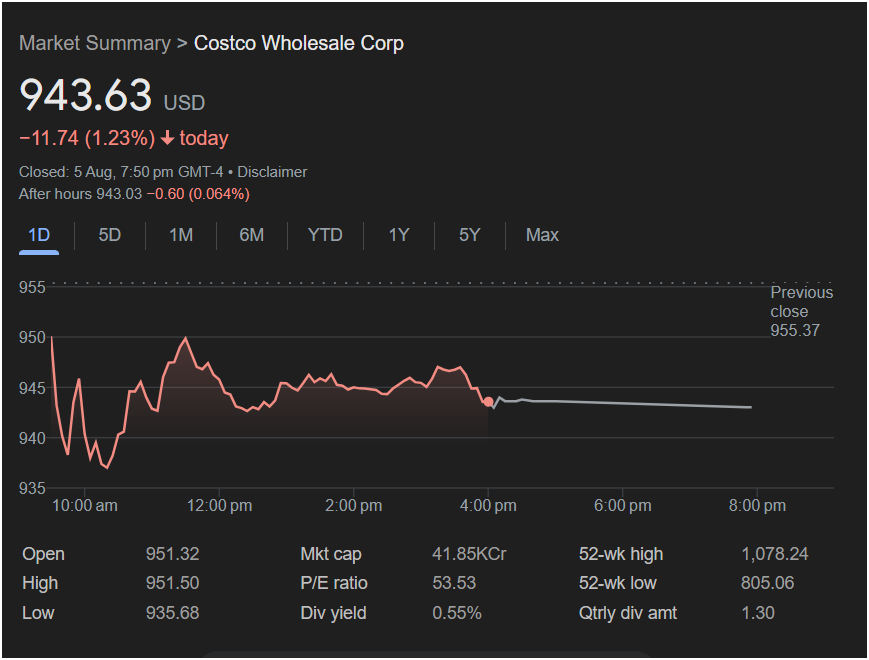This screenshot has width=869, height=660.
Task: Select the 1D time range tab
Action: (x=39, y=235)
